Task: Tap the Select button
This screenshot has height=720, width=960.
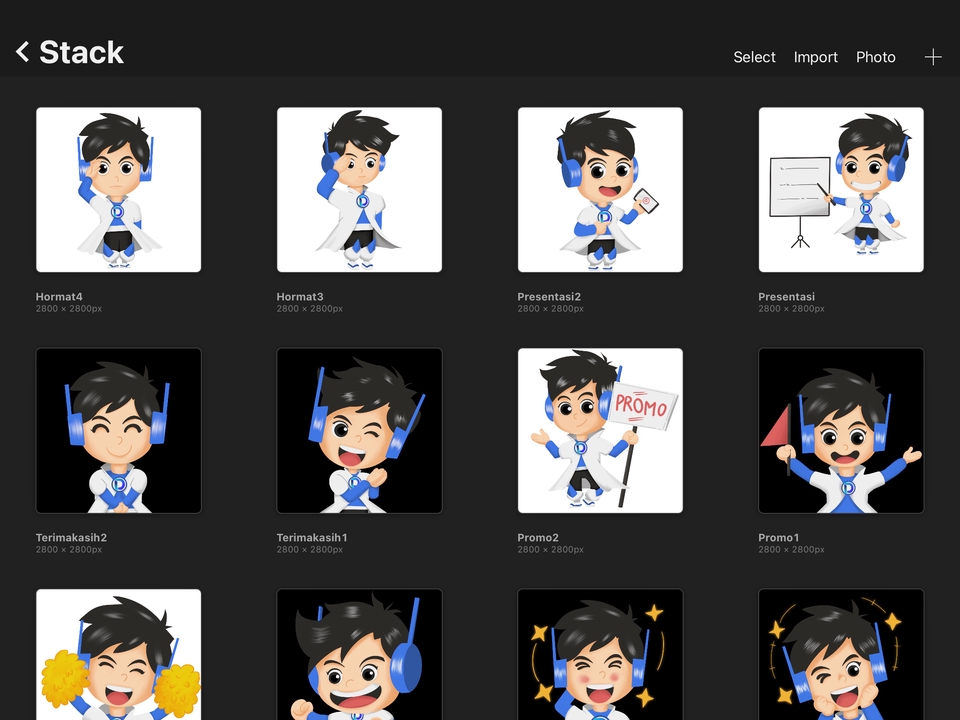Action: [754, 57]
